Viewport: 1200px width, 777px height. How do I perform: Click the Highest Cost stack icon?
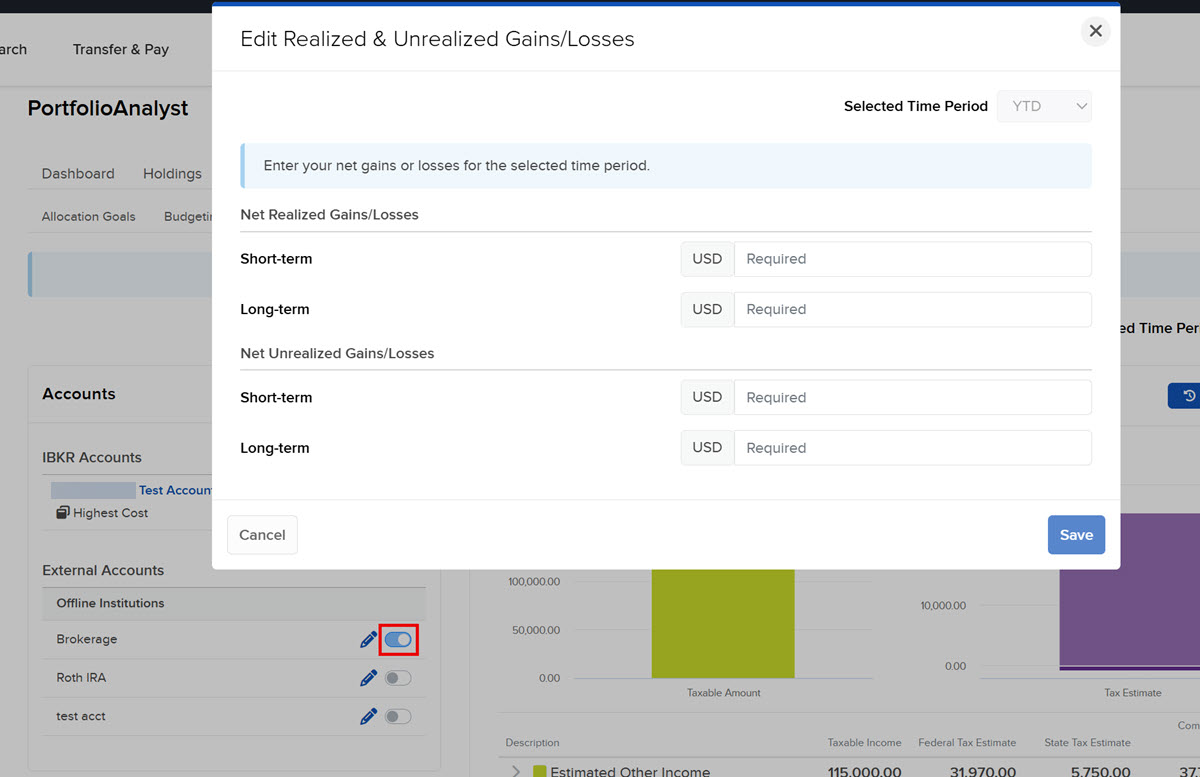63,513
